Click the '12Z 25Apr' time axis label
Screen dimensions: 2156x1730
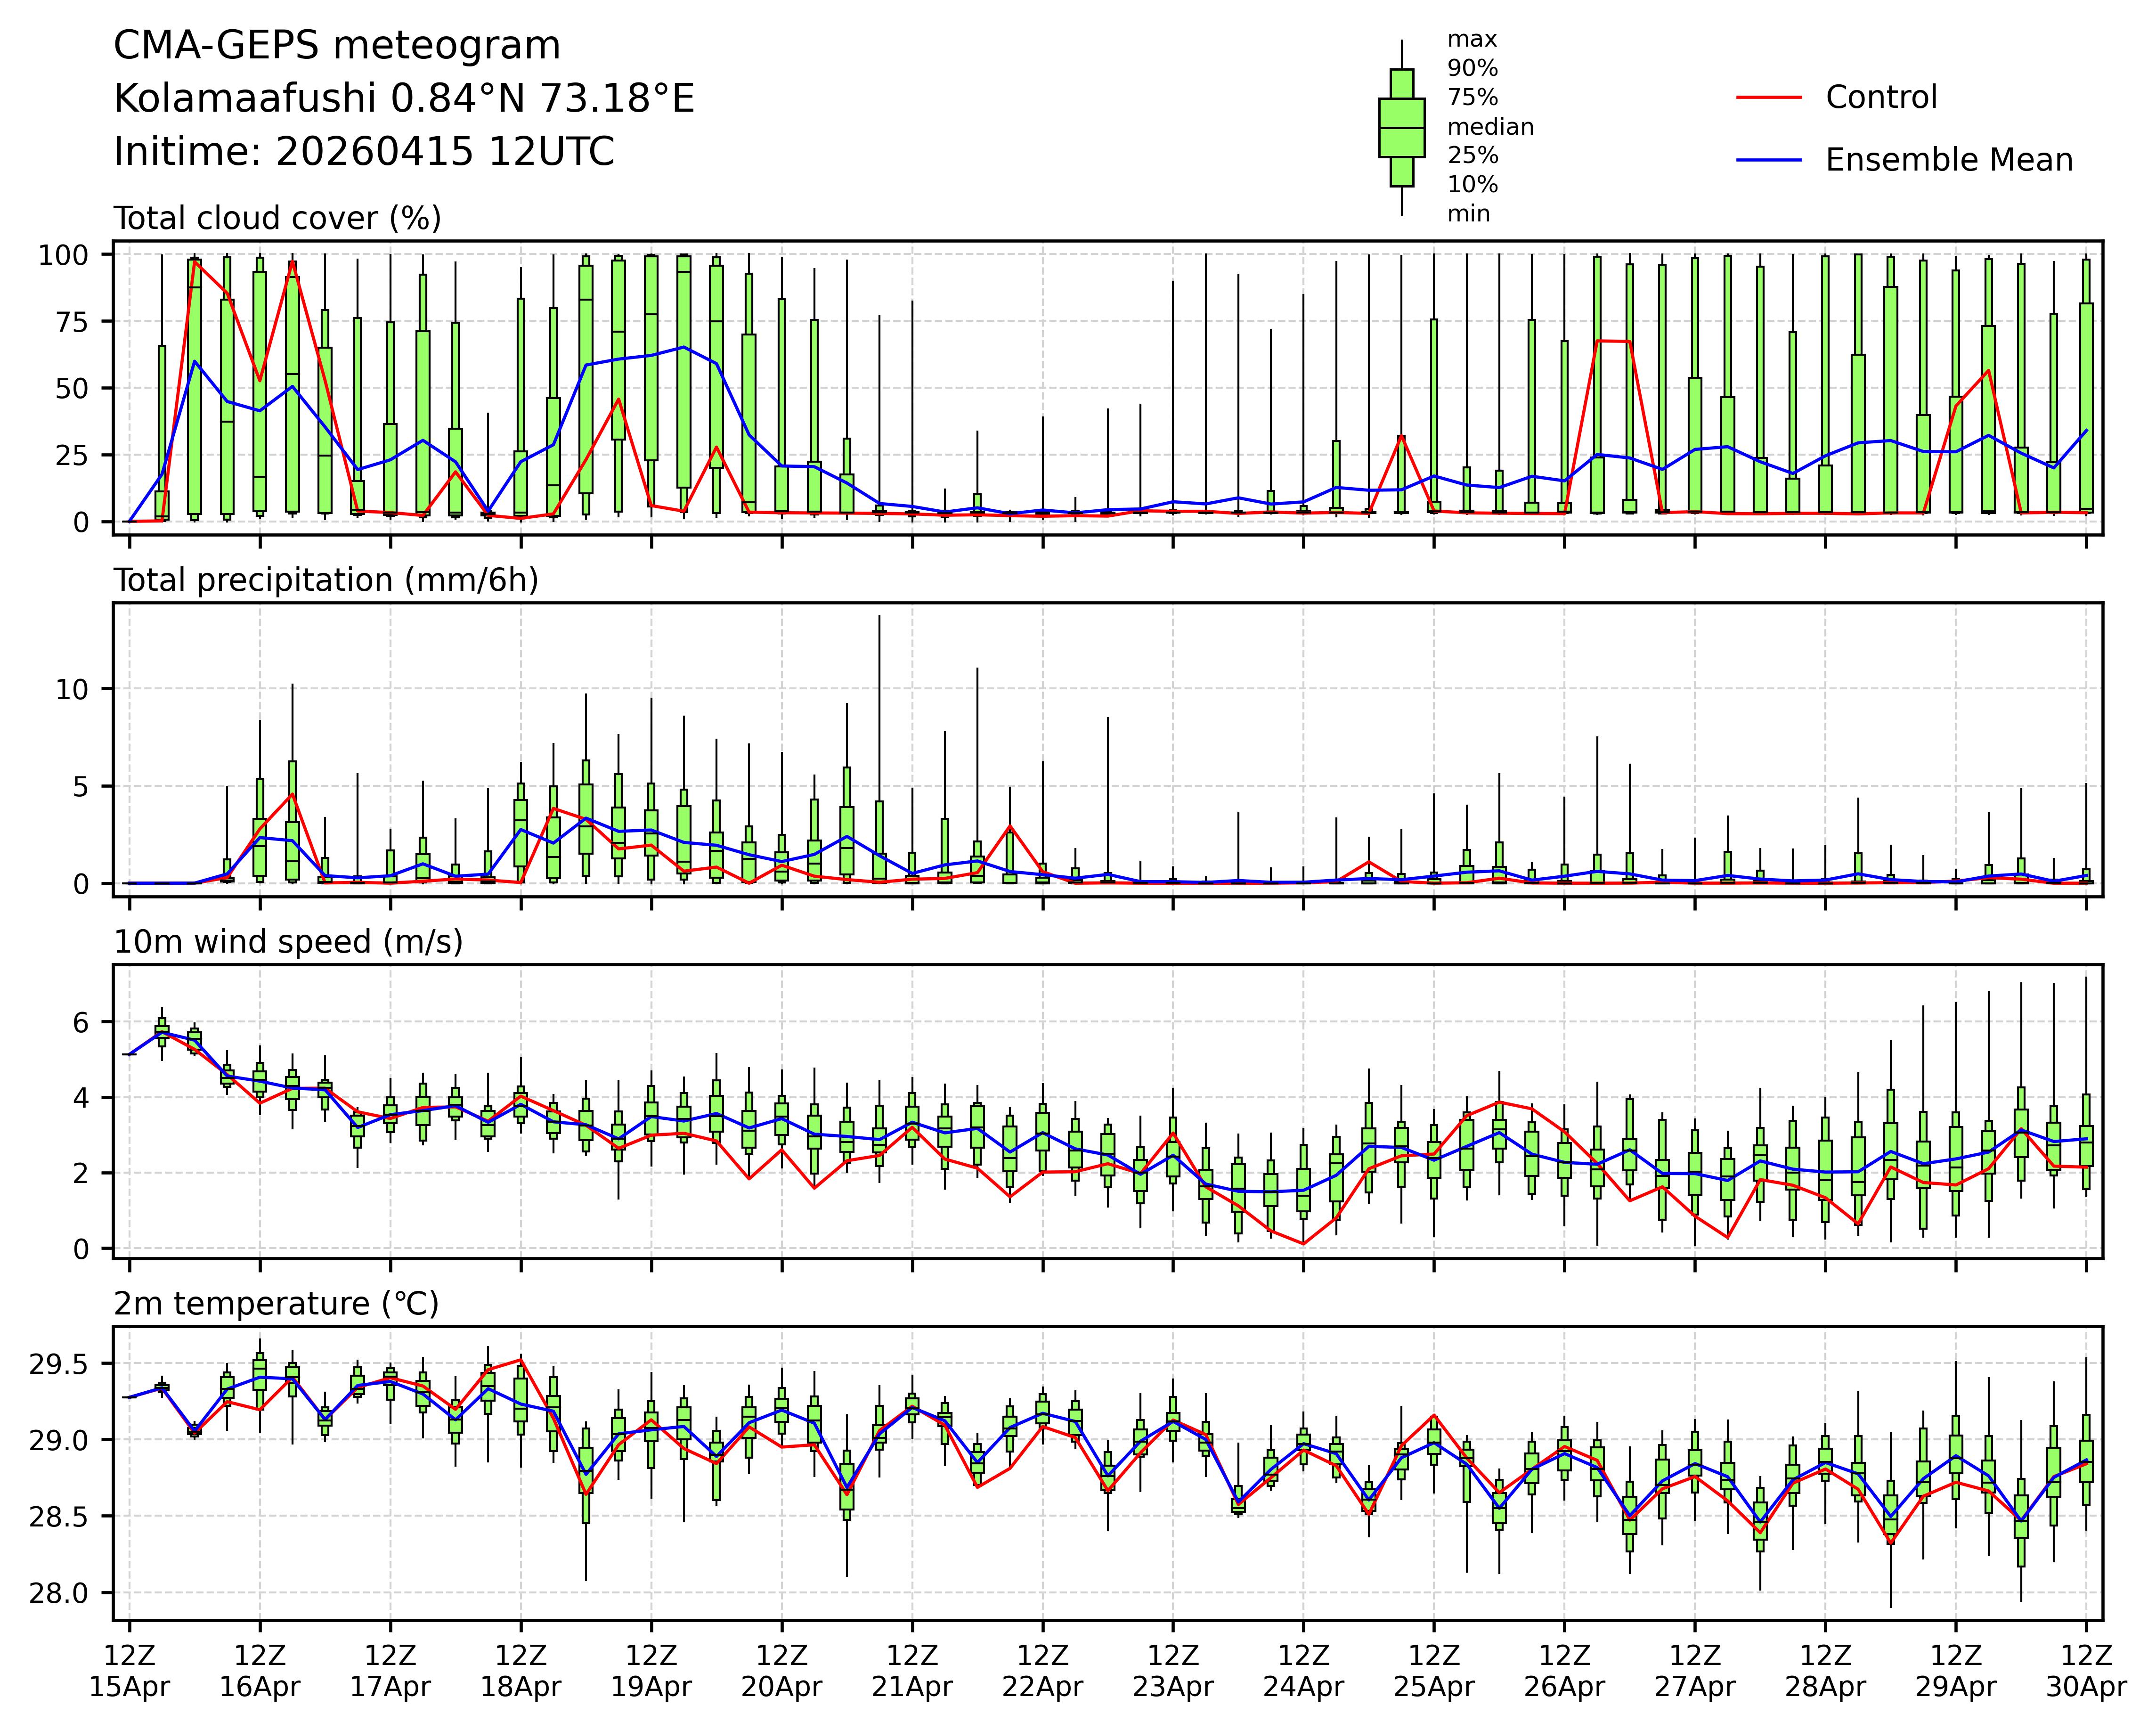(x=1433, y=1670)
